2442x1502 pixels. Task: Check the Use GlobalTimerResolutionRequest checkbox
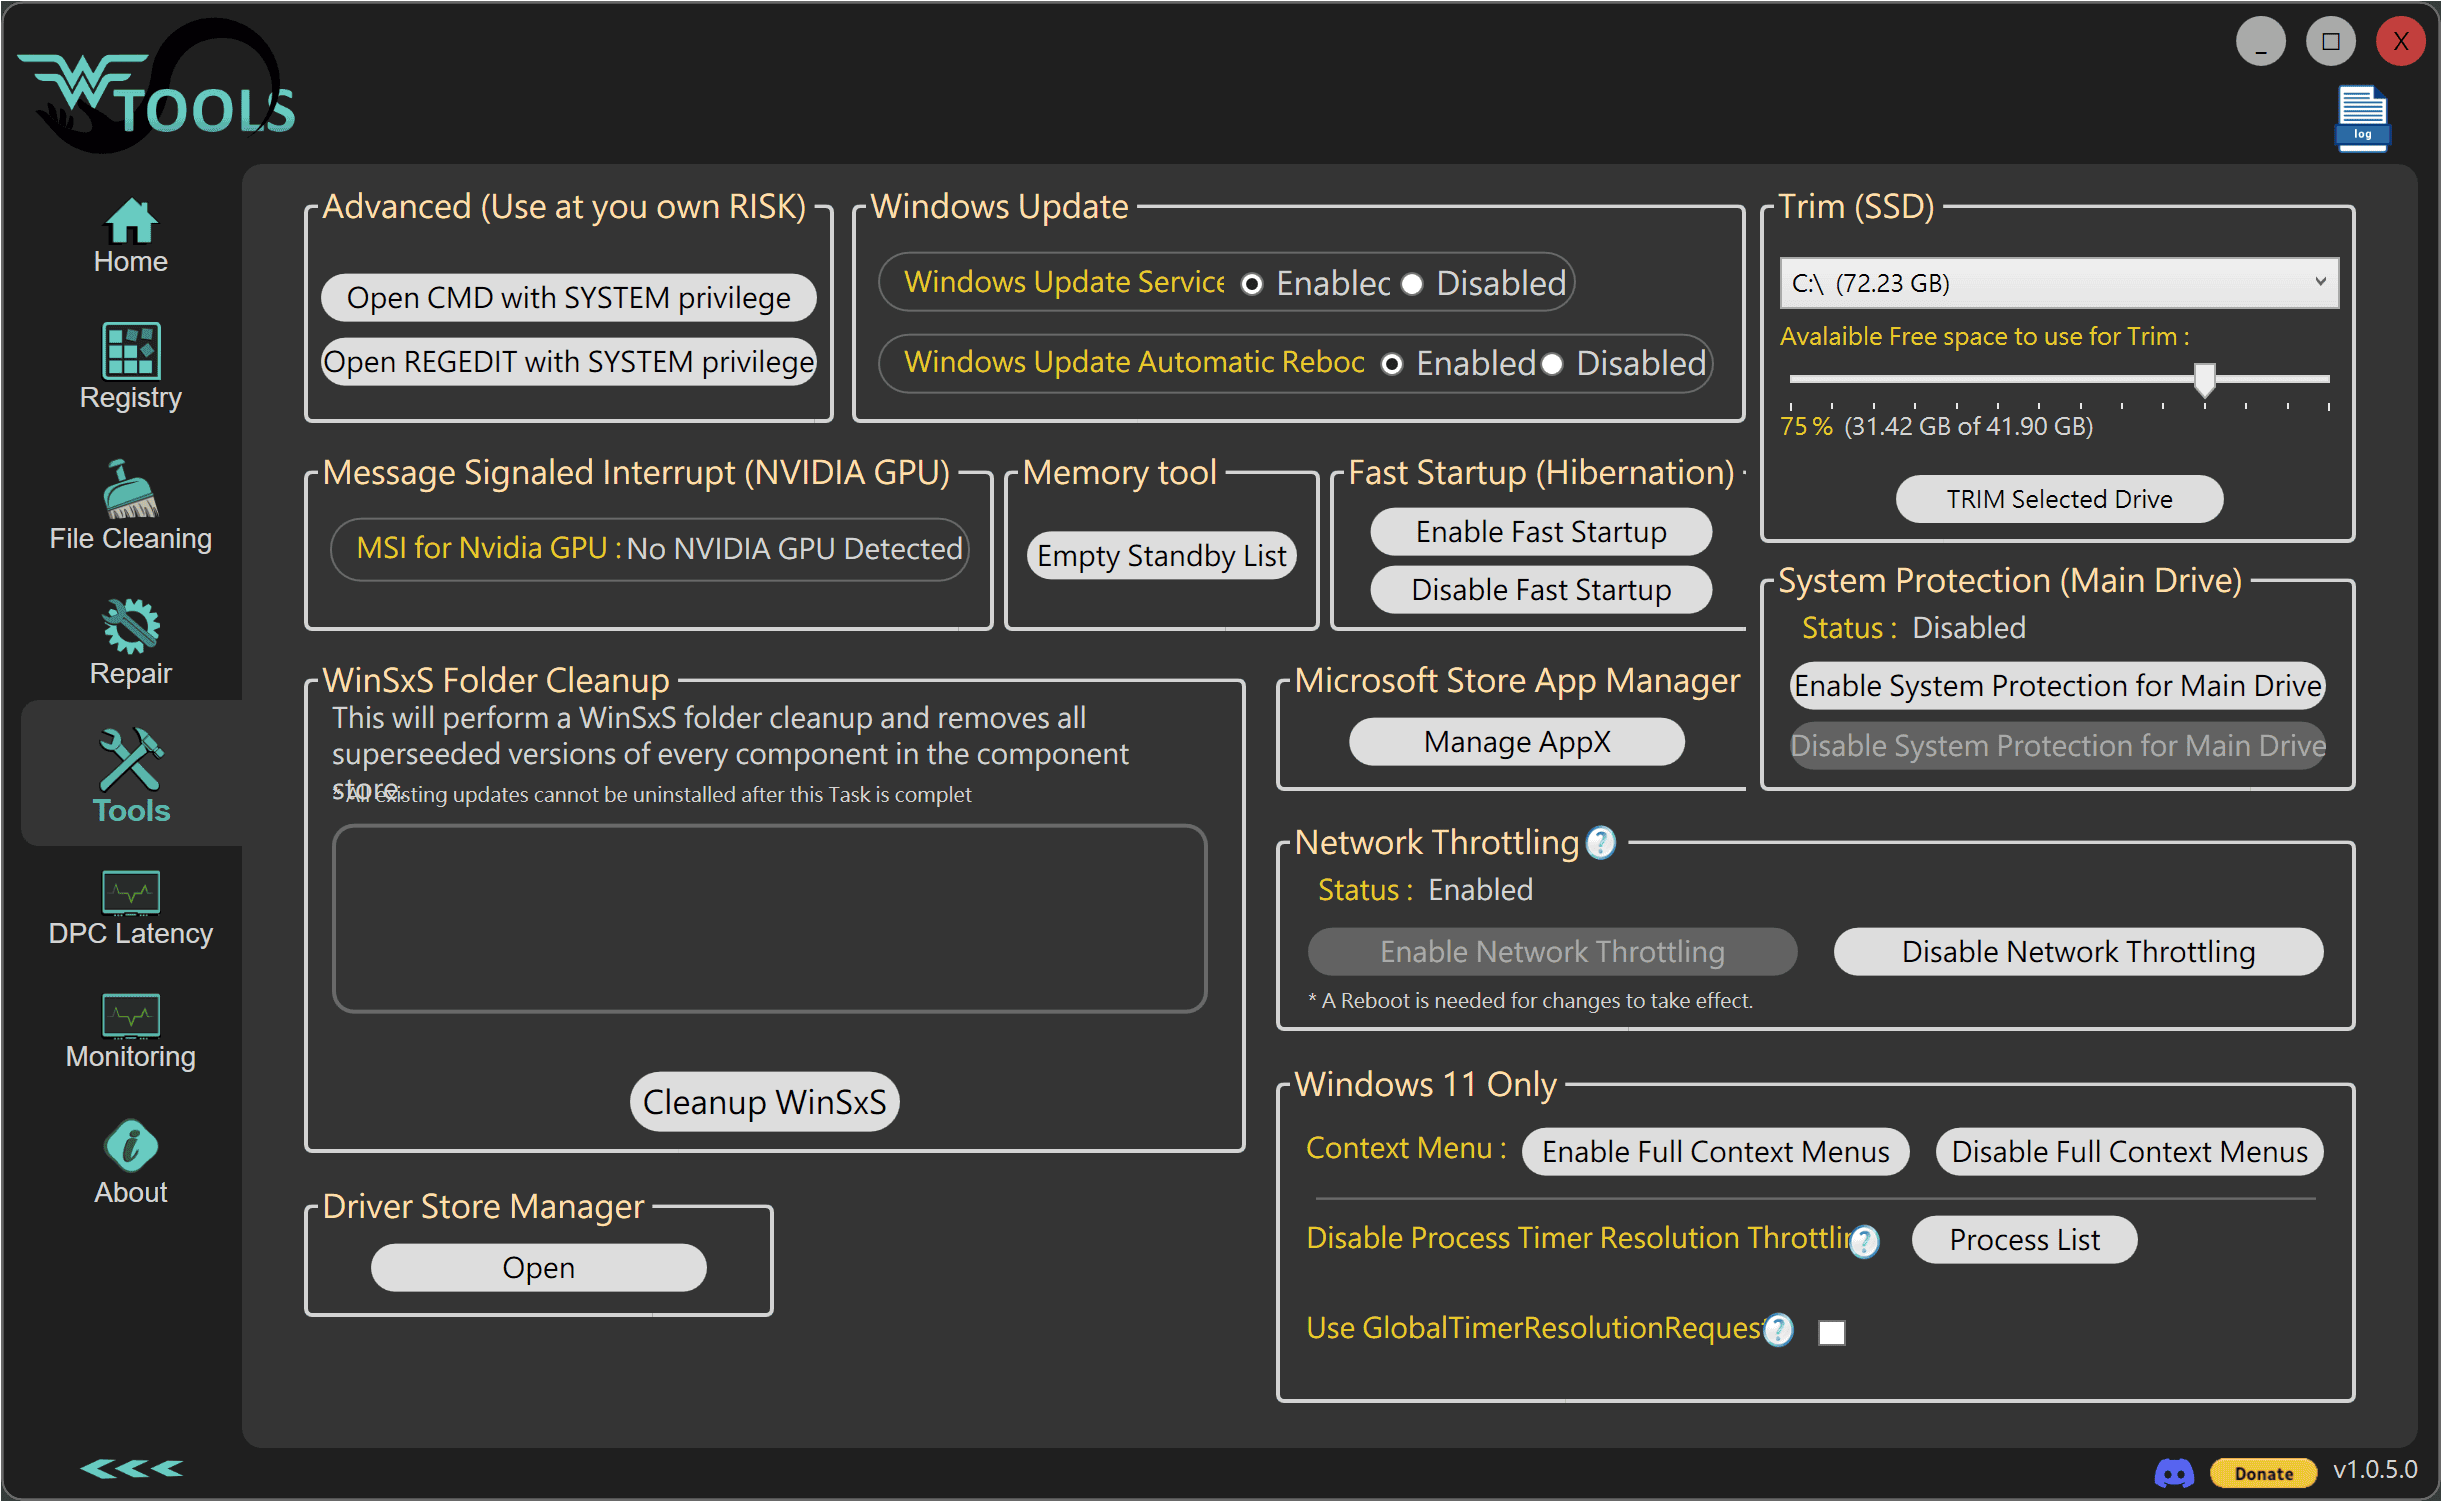tap(1831, 1332)
